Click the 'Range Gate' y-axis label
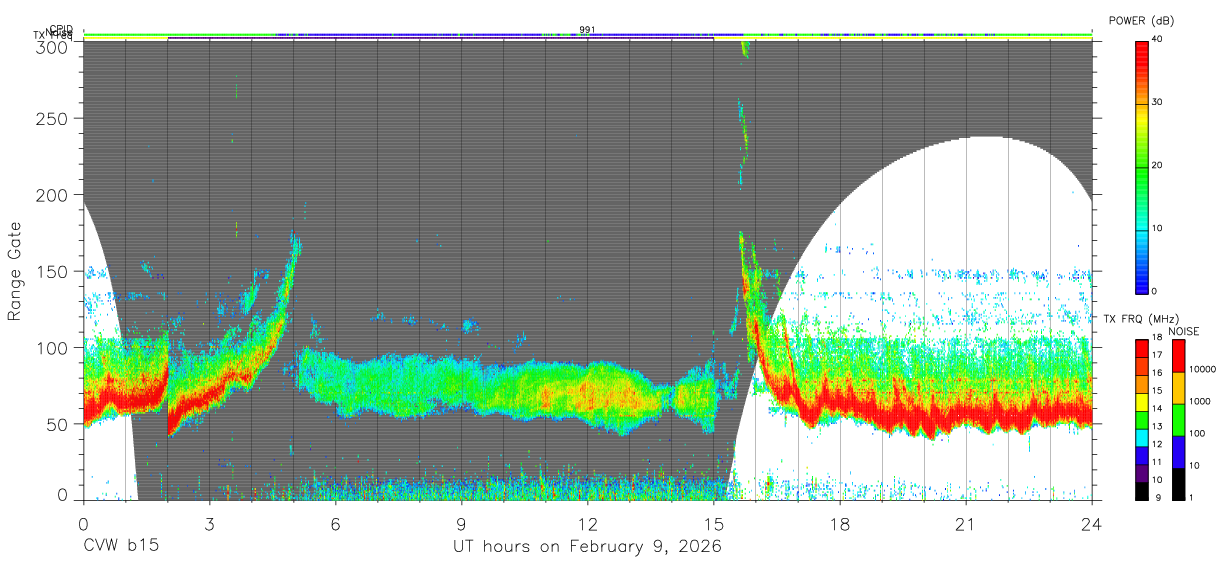1228x567 pixels. 15,271
